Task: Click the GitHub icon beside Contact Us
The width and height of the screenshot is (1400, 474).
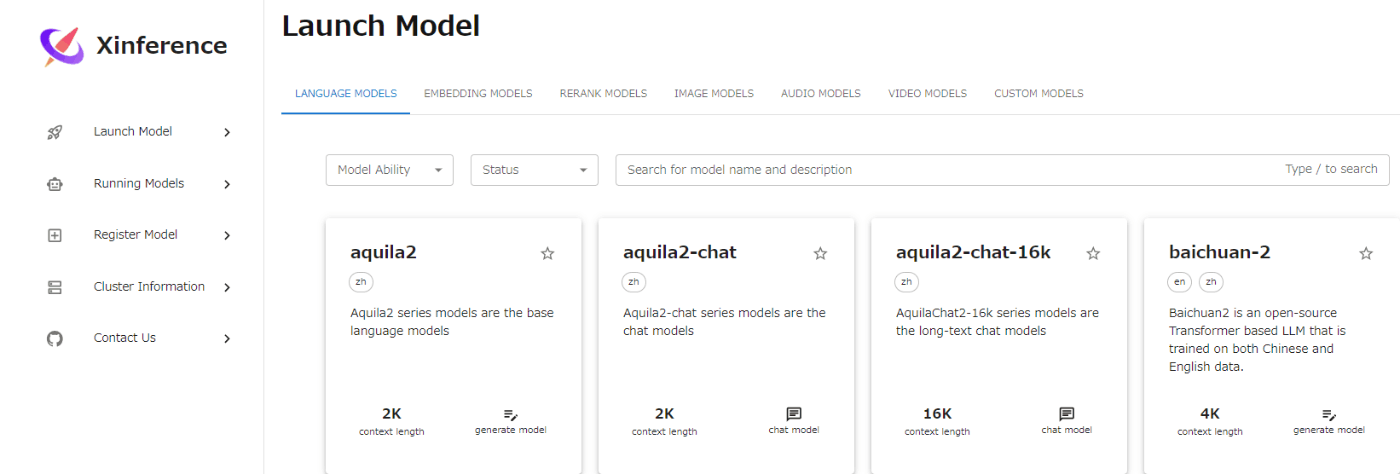Action: click(55, 338)
